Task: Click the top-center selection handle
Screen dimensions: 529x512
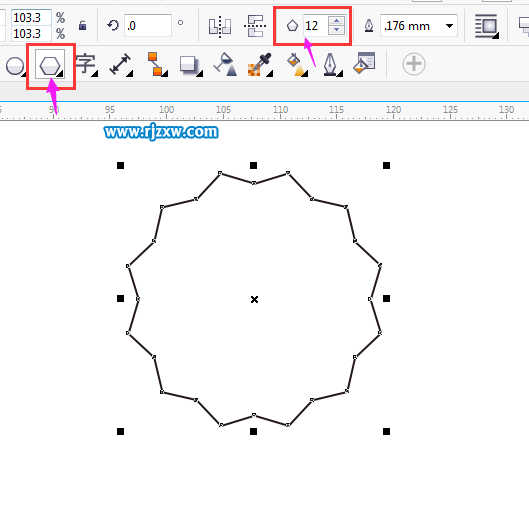Action: point(253,165)
